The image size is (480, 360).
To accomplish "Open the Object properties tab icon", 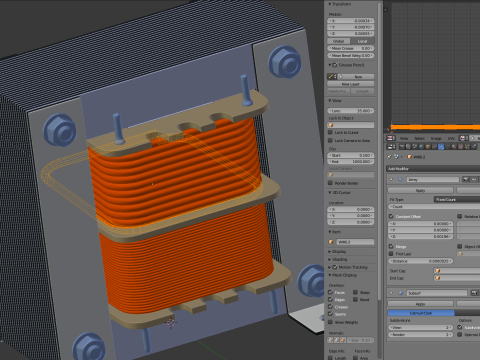I will 428,146.
